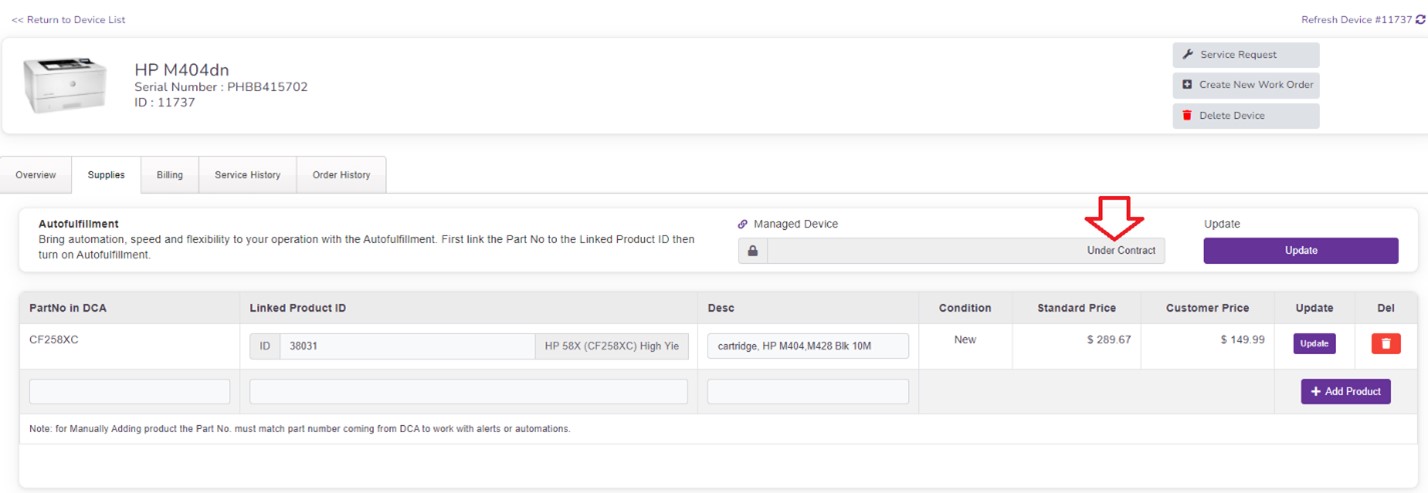Click the Linked Product ID field showing 38031
Image resolution: width=1428 pixels, height=493 pixels.
pos(407,346)
